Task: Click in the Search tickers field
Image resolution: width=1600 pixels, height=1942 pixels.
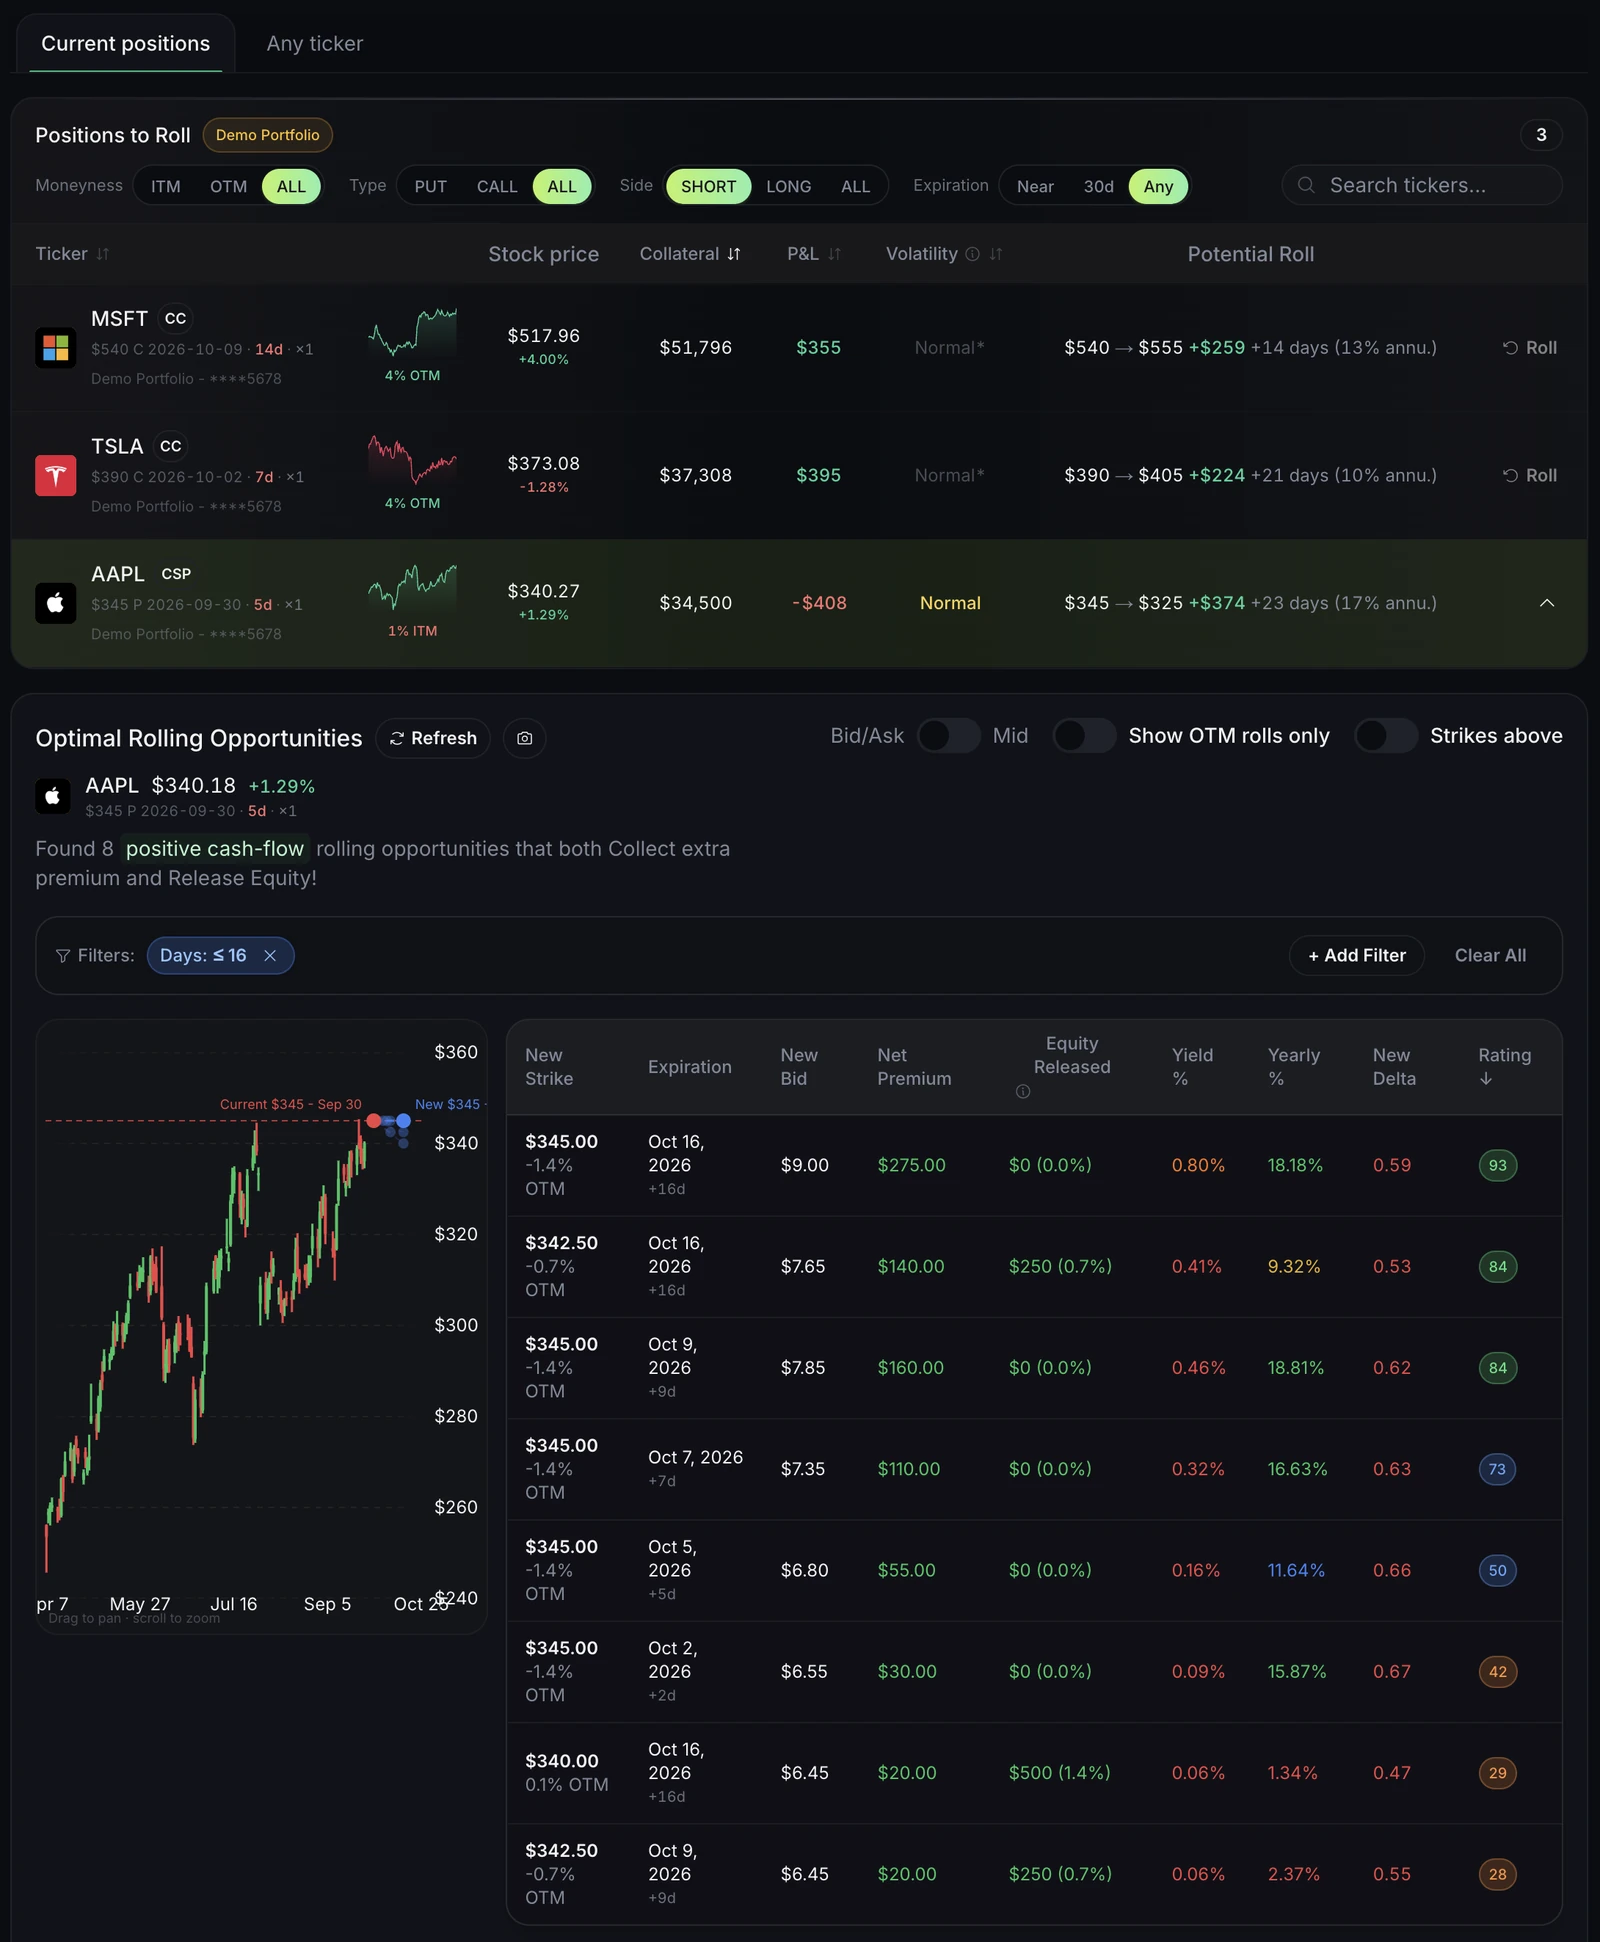Action: tap(1422, 185)
